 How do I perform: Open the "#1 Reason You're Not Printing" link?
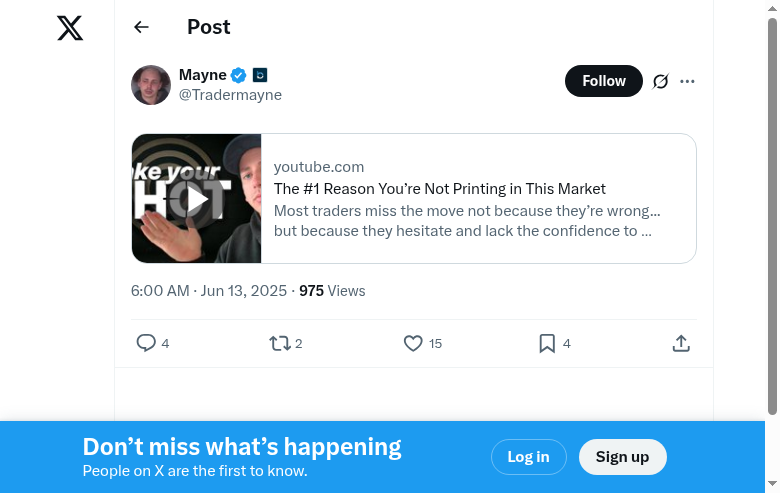click(x=440, y=189)
